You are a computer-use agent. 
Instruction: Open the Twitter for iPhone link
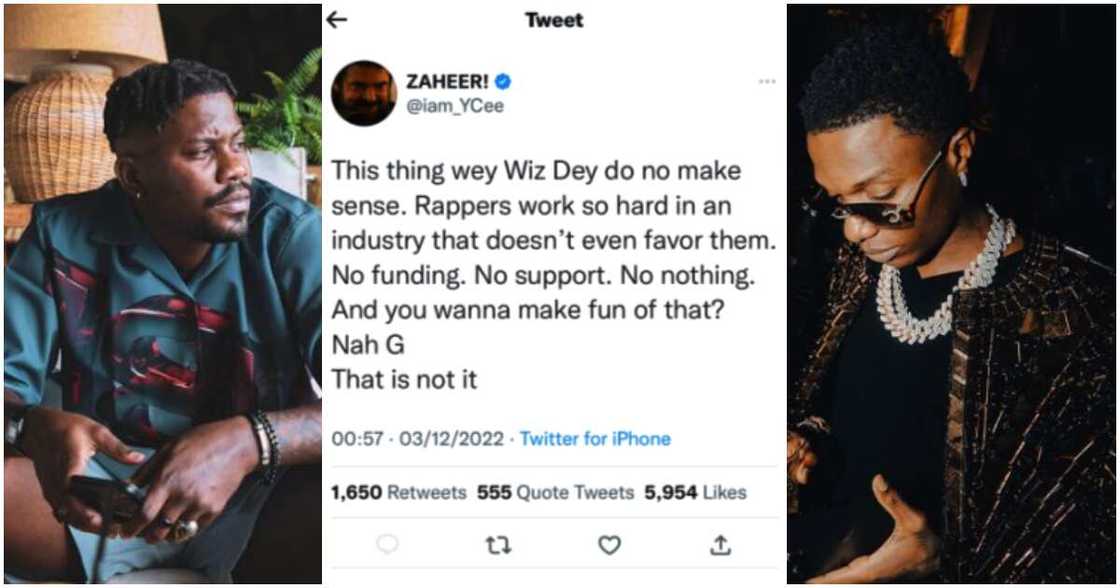pyautogui.click(x=595, y=438)
